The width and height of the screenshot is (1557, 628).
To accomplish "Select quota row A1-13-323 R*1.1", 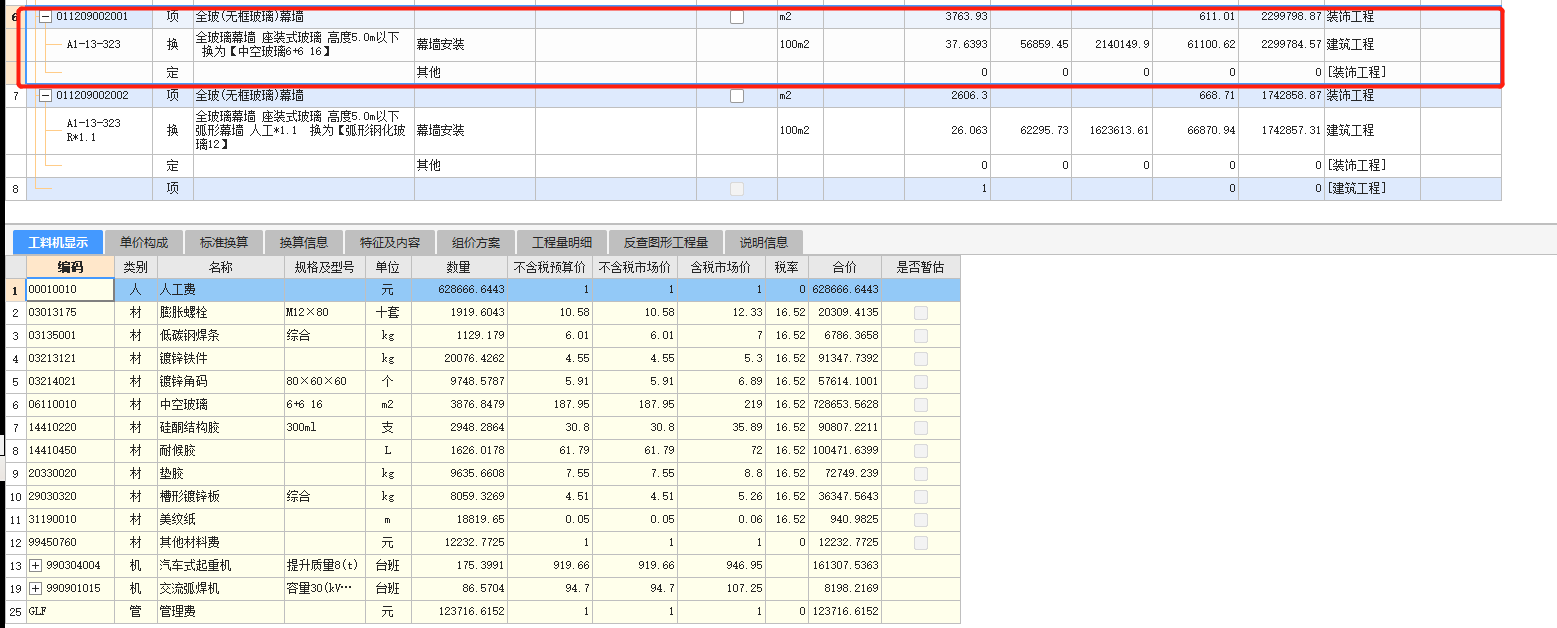I will 96,130.
